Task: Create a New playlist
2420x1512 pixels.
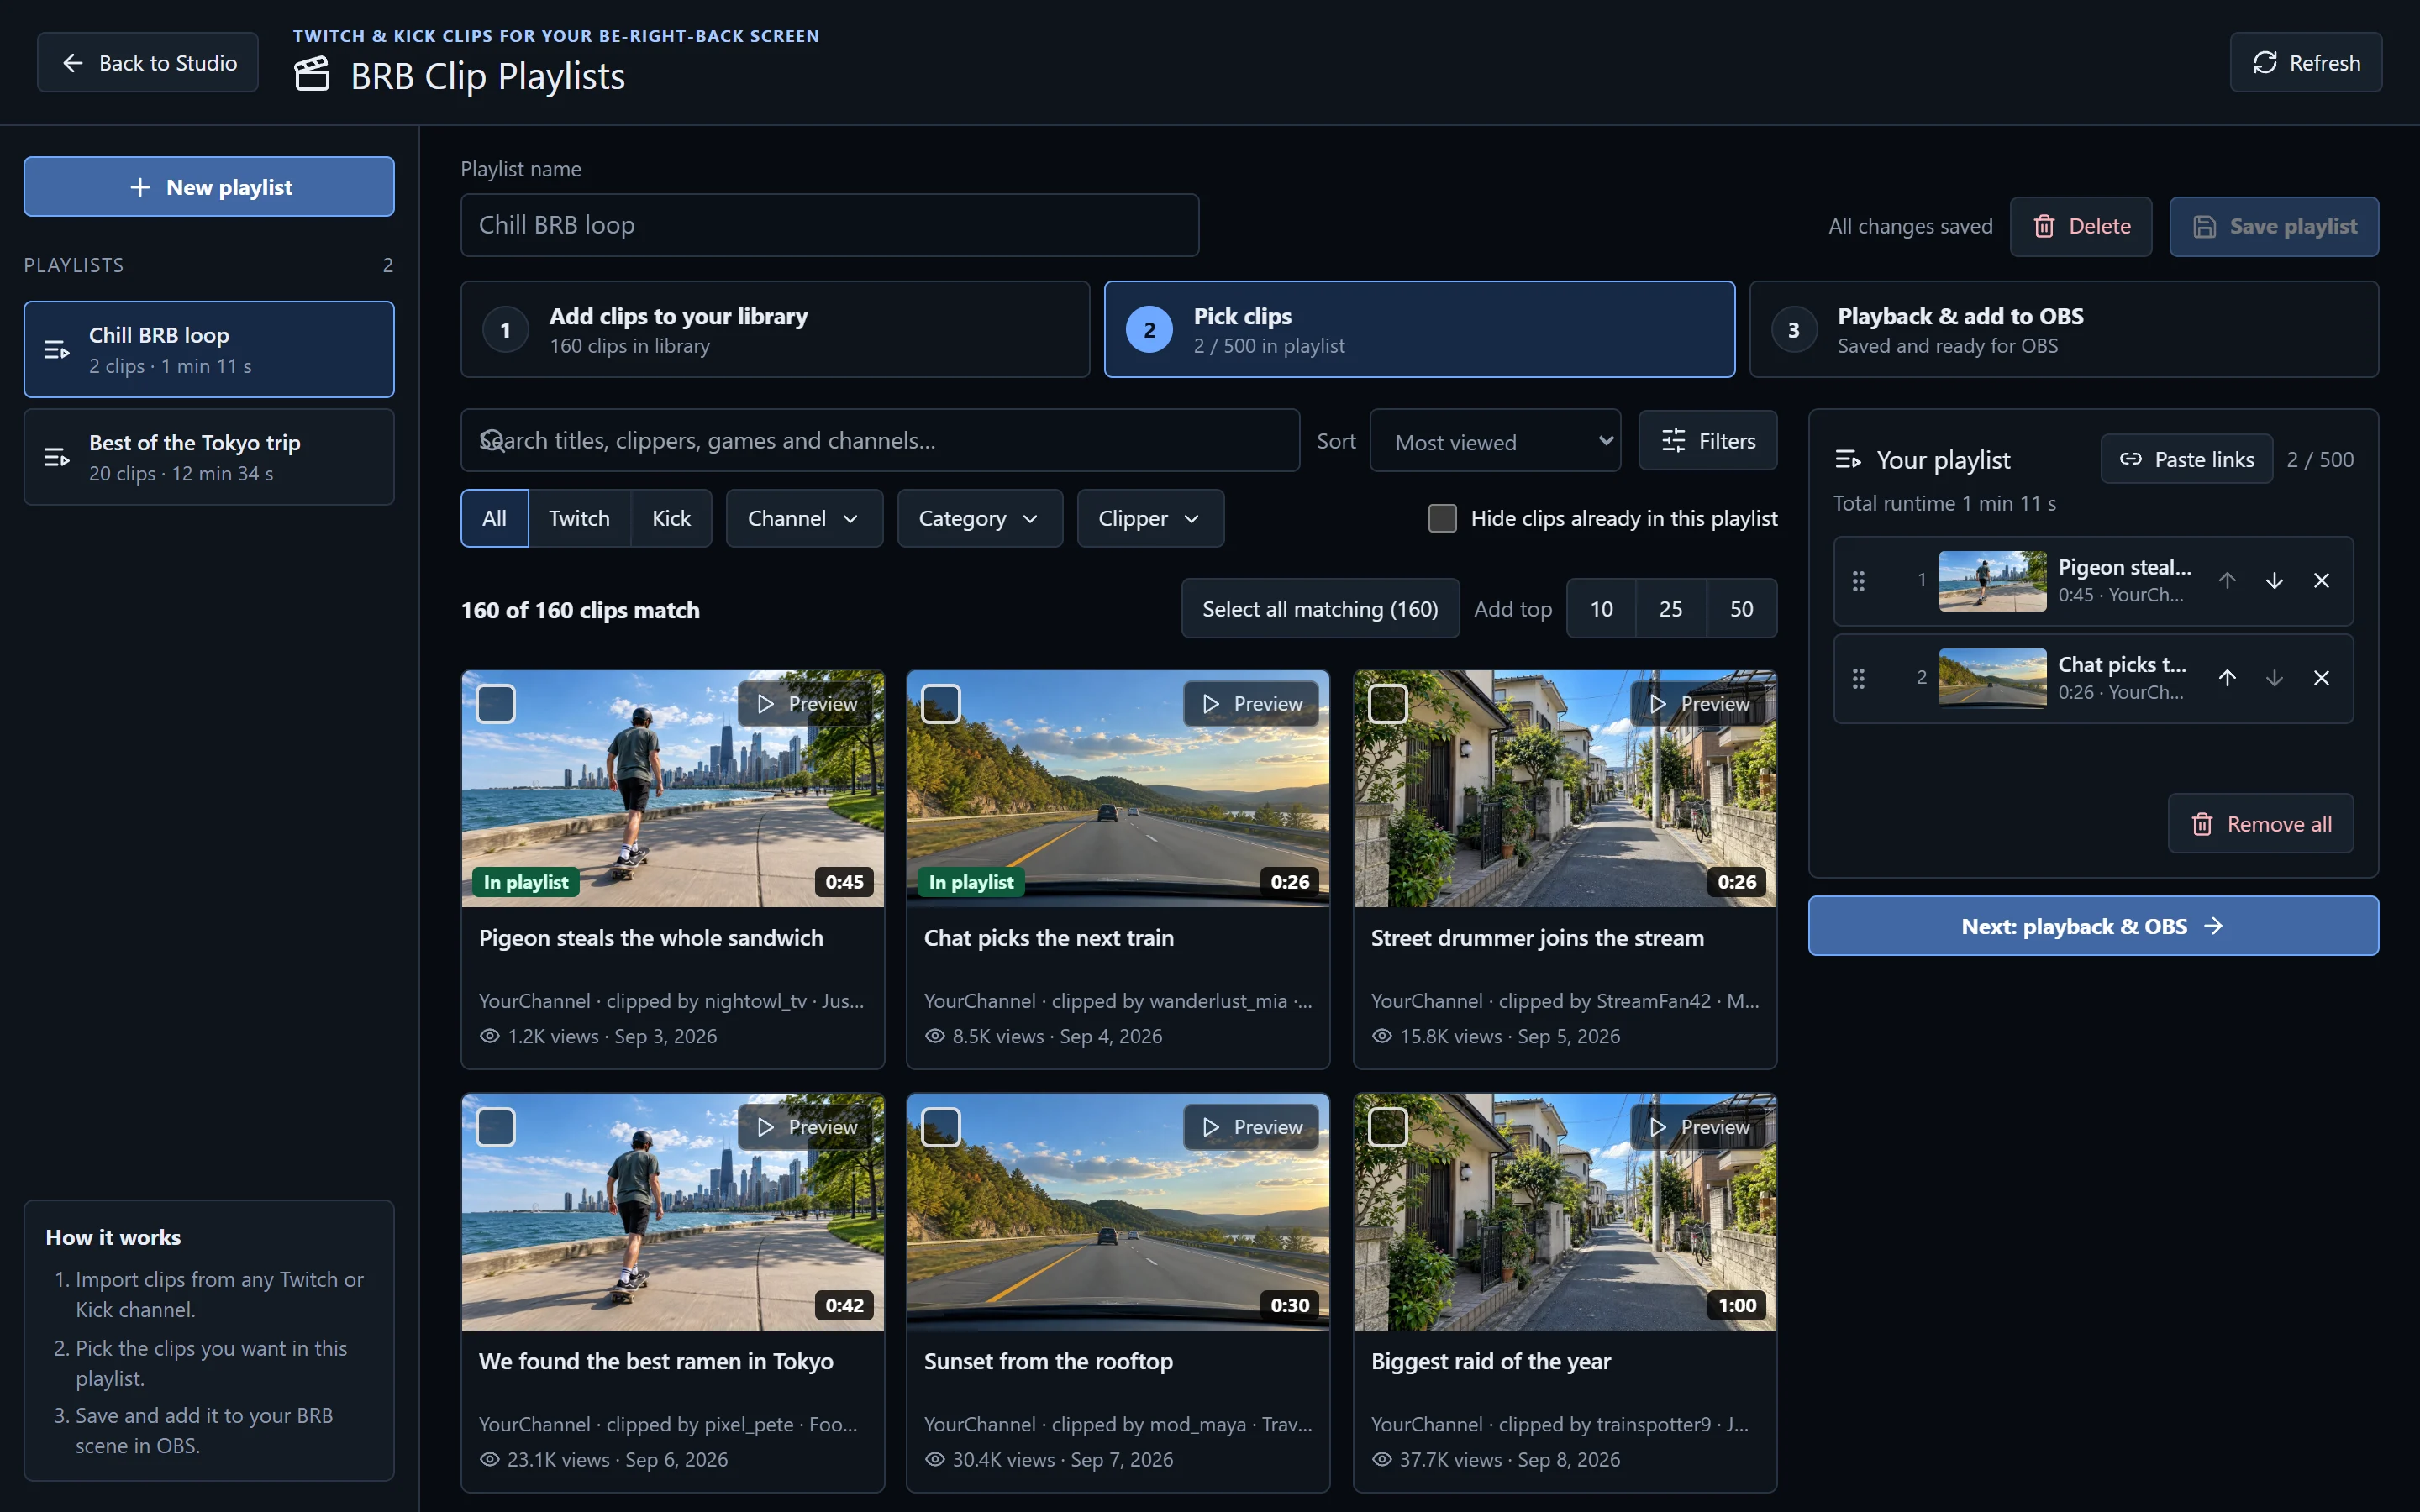Action: click(x=209, y=187)
